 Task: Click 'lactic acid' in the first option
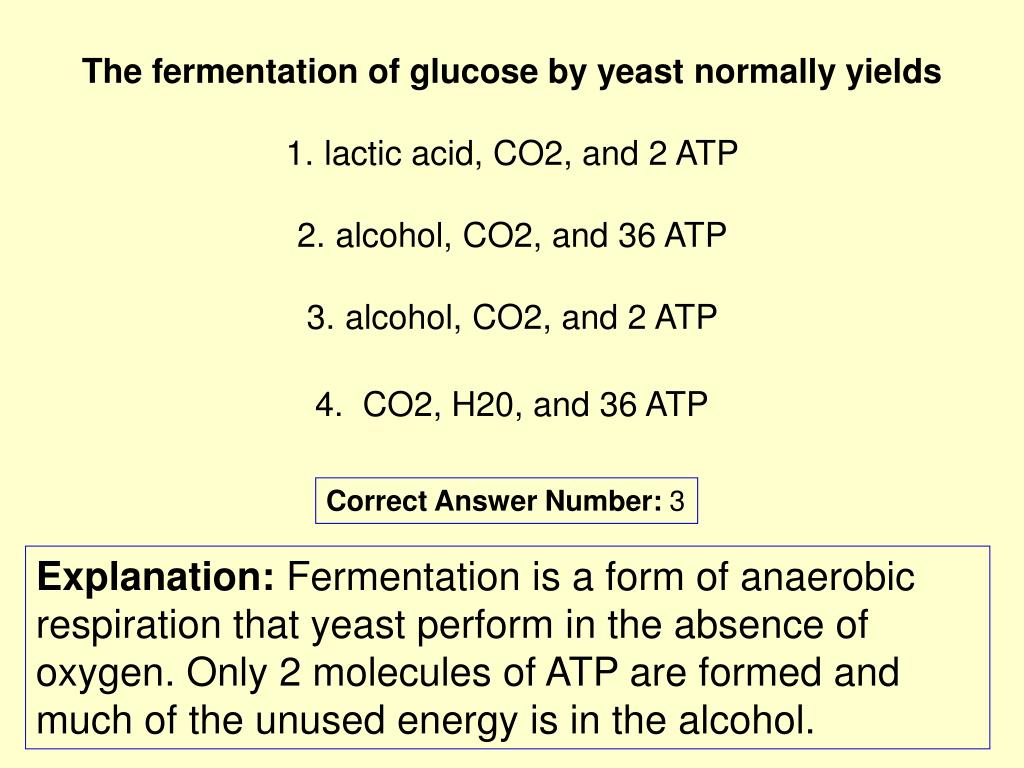click(x=398, y=154)
